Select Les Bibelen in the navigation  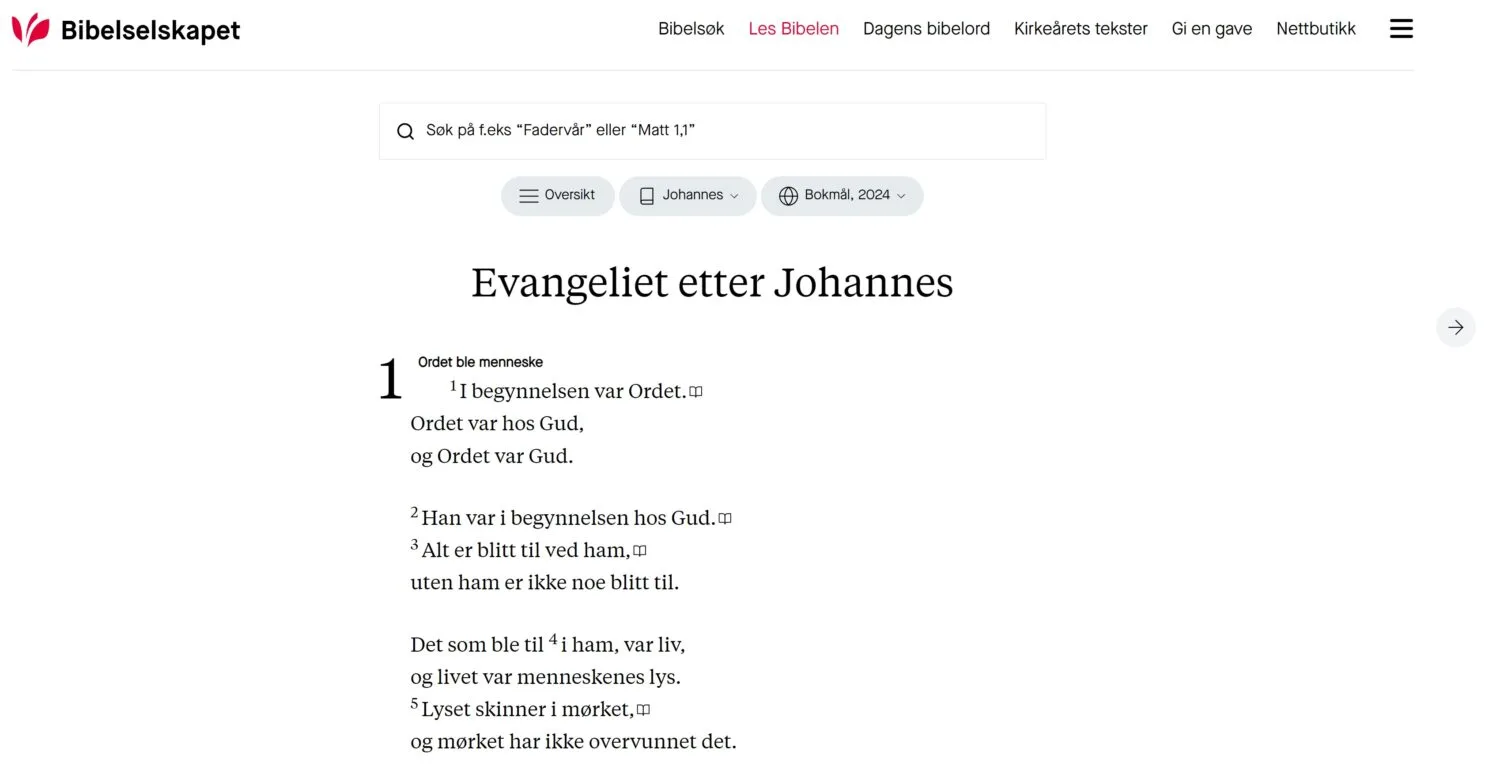coord(794,29)
